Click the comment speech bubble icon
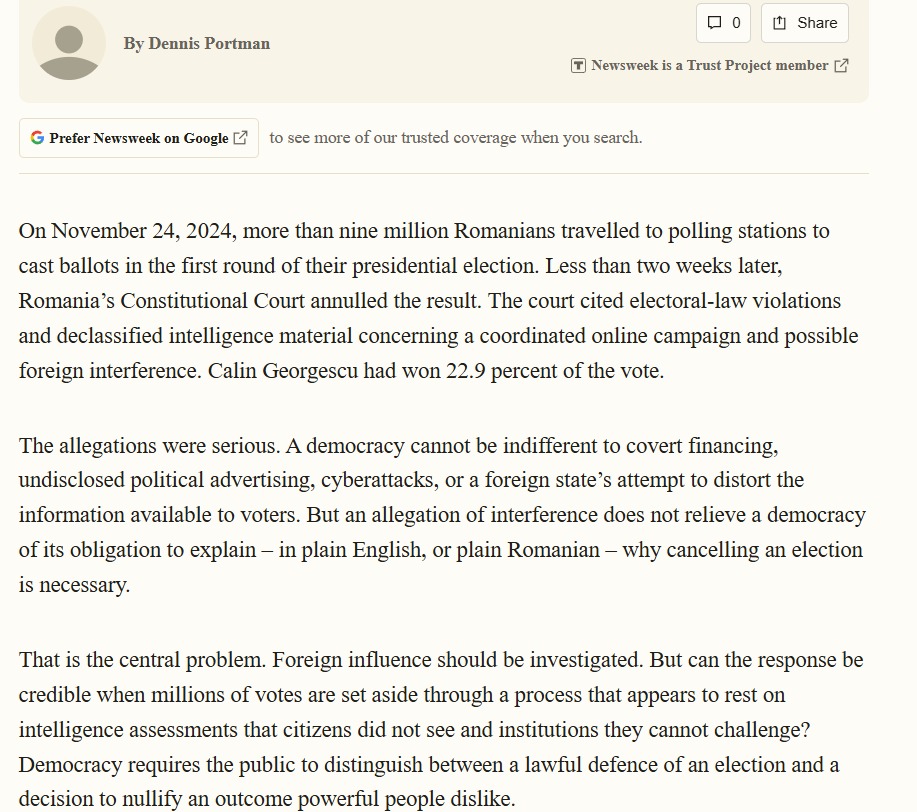The height and width of the screenshot is (812, 917). pyautogui.click(x=714, y=23)
